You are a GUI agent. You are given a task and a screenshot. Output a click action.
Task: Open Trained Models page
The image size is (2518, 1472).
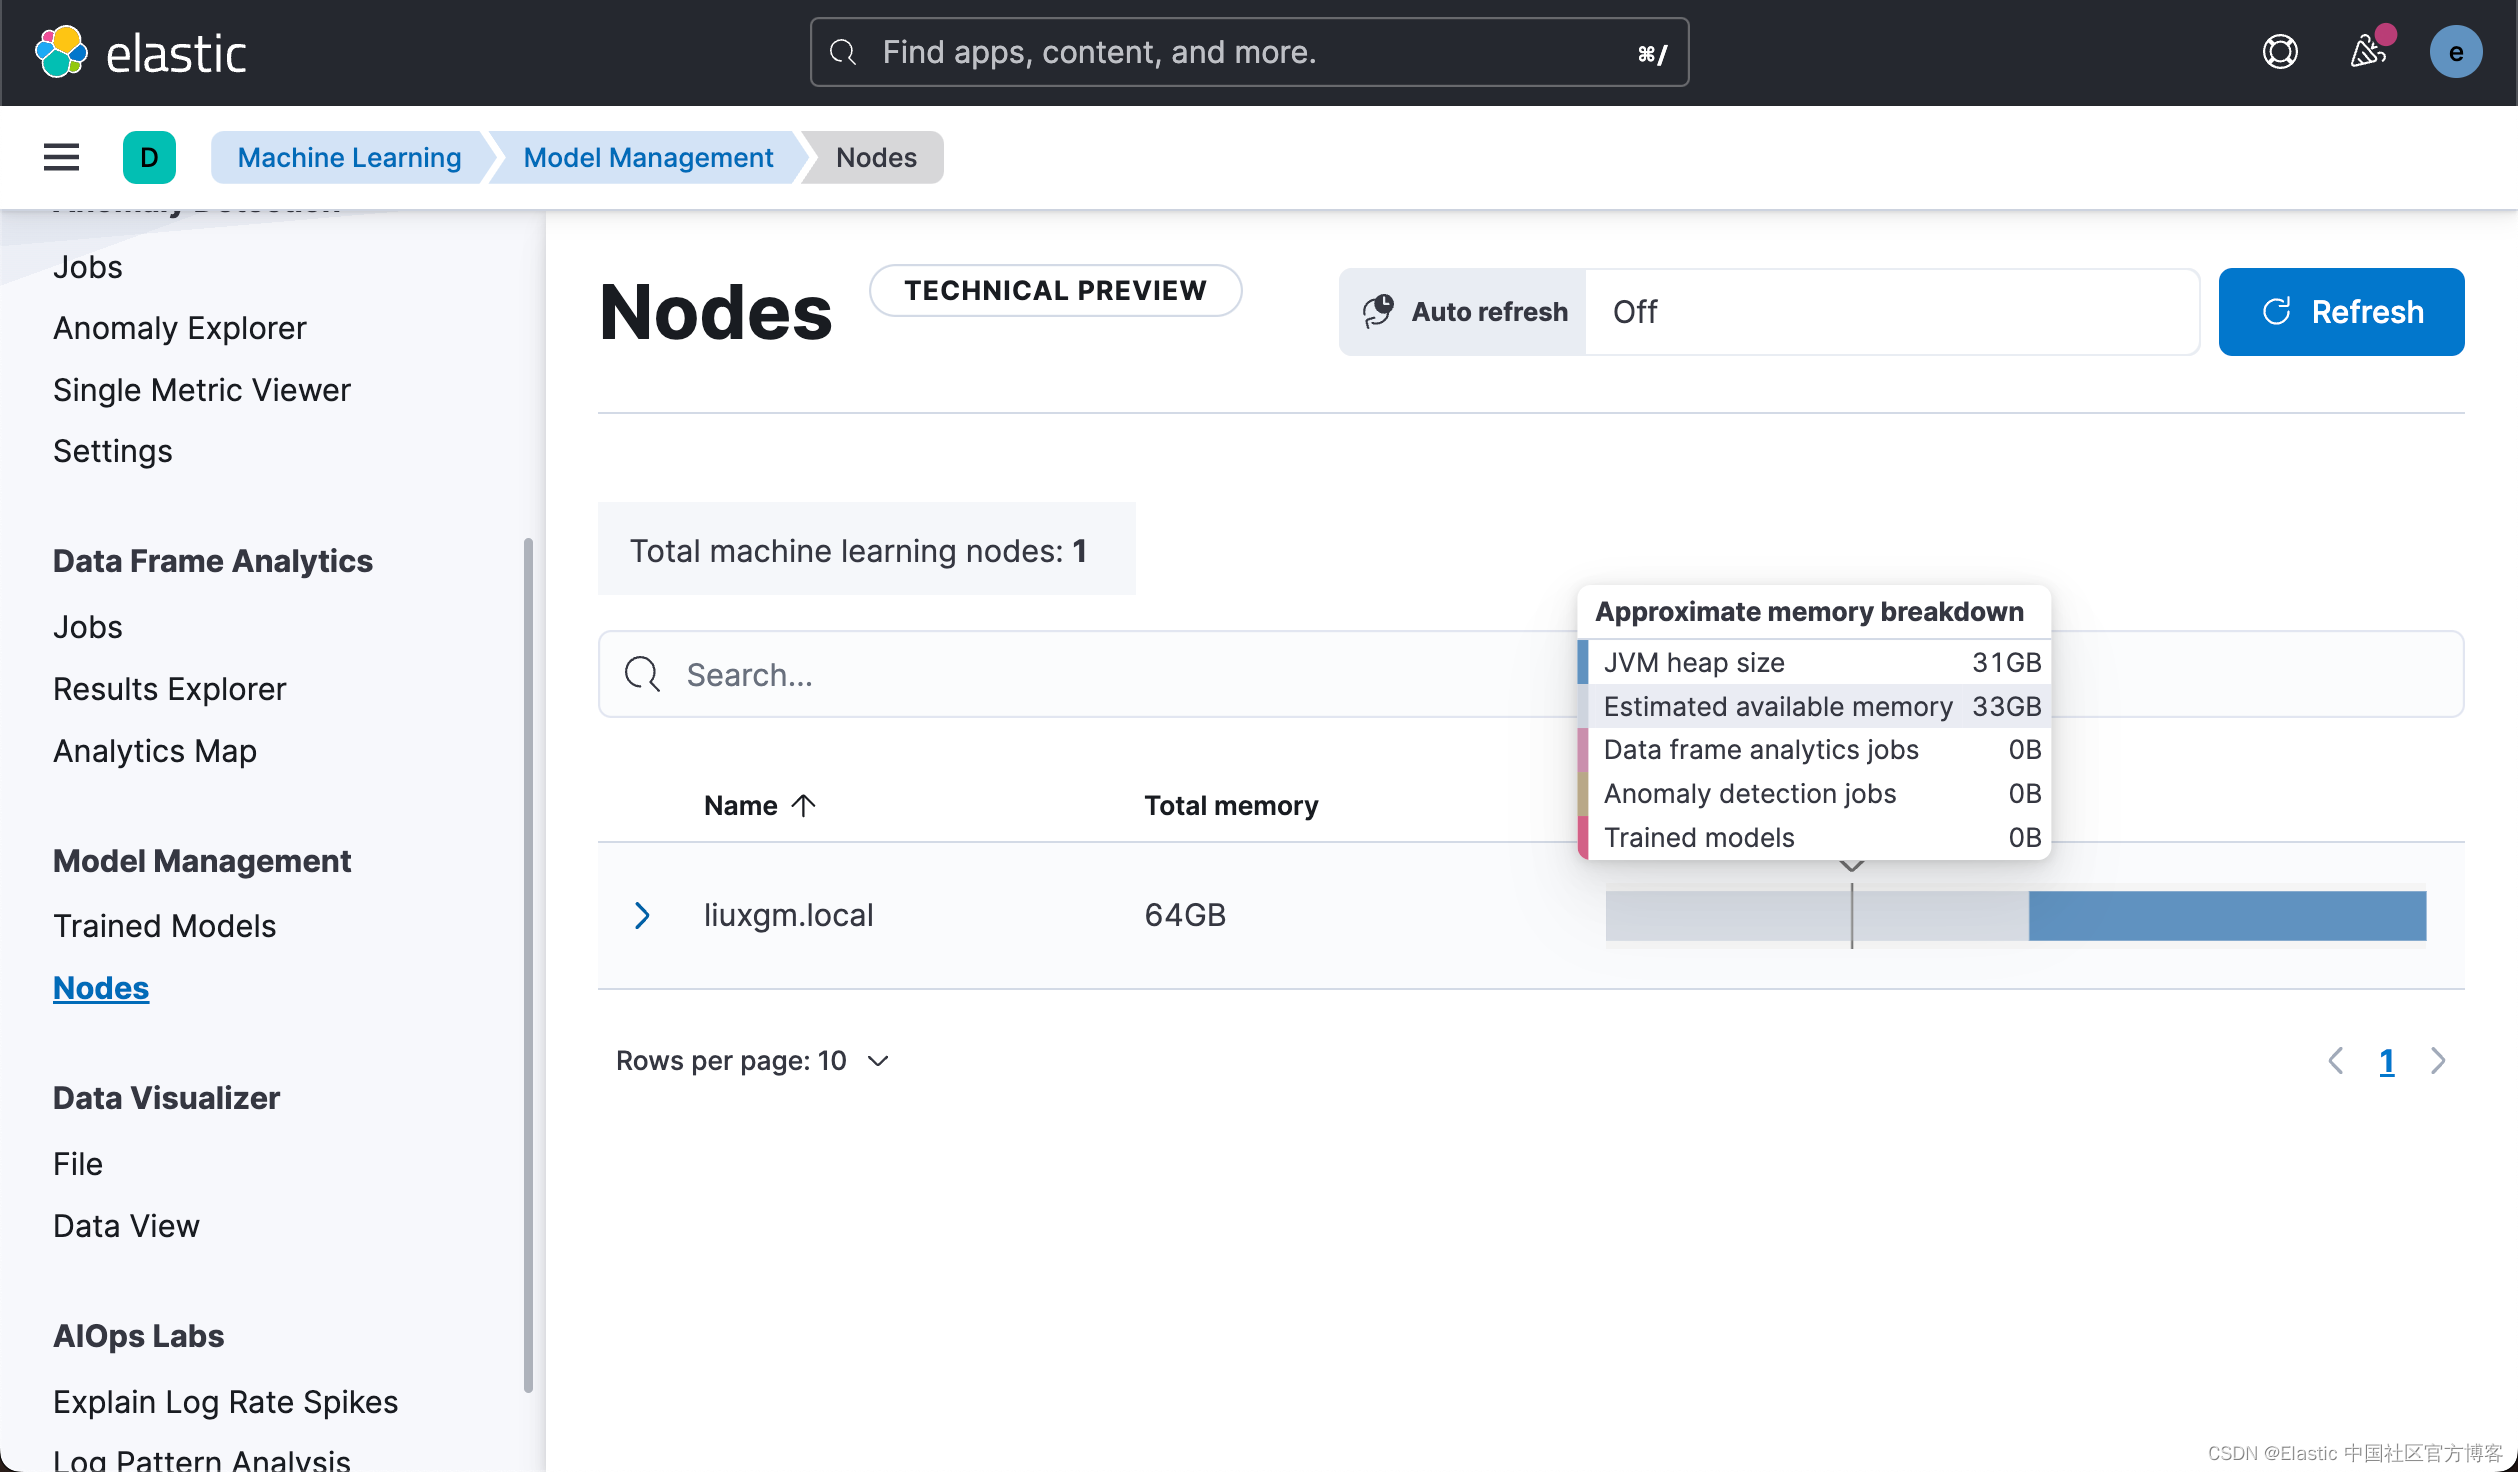tap(165, 926)
